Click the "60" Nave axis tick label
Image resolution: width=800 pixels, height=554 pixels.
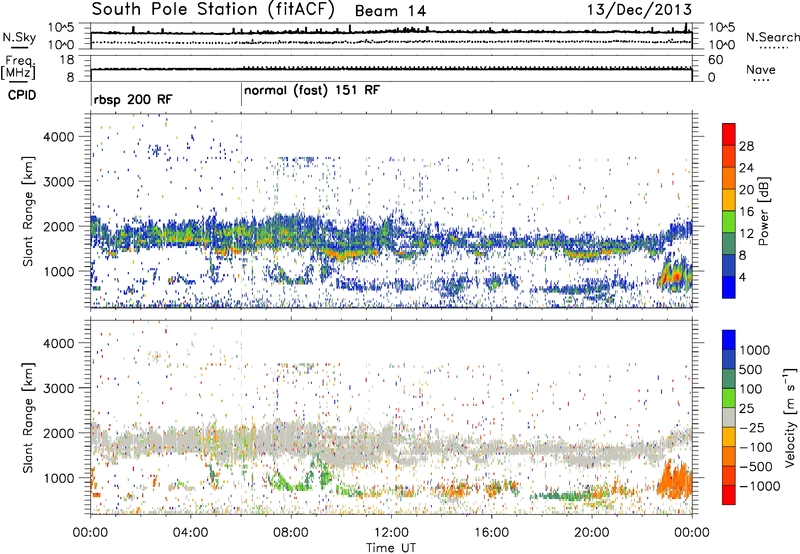716,60
